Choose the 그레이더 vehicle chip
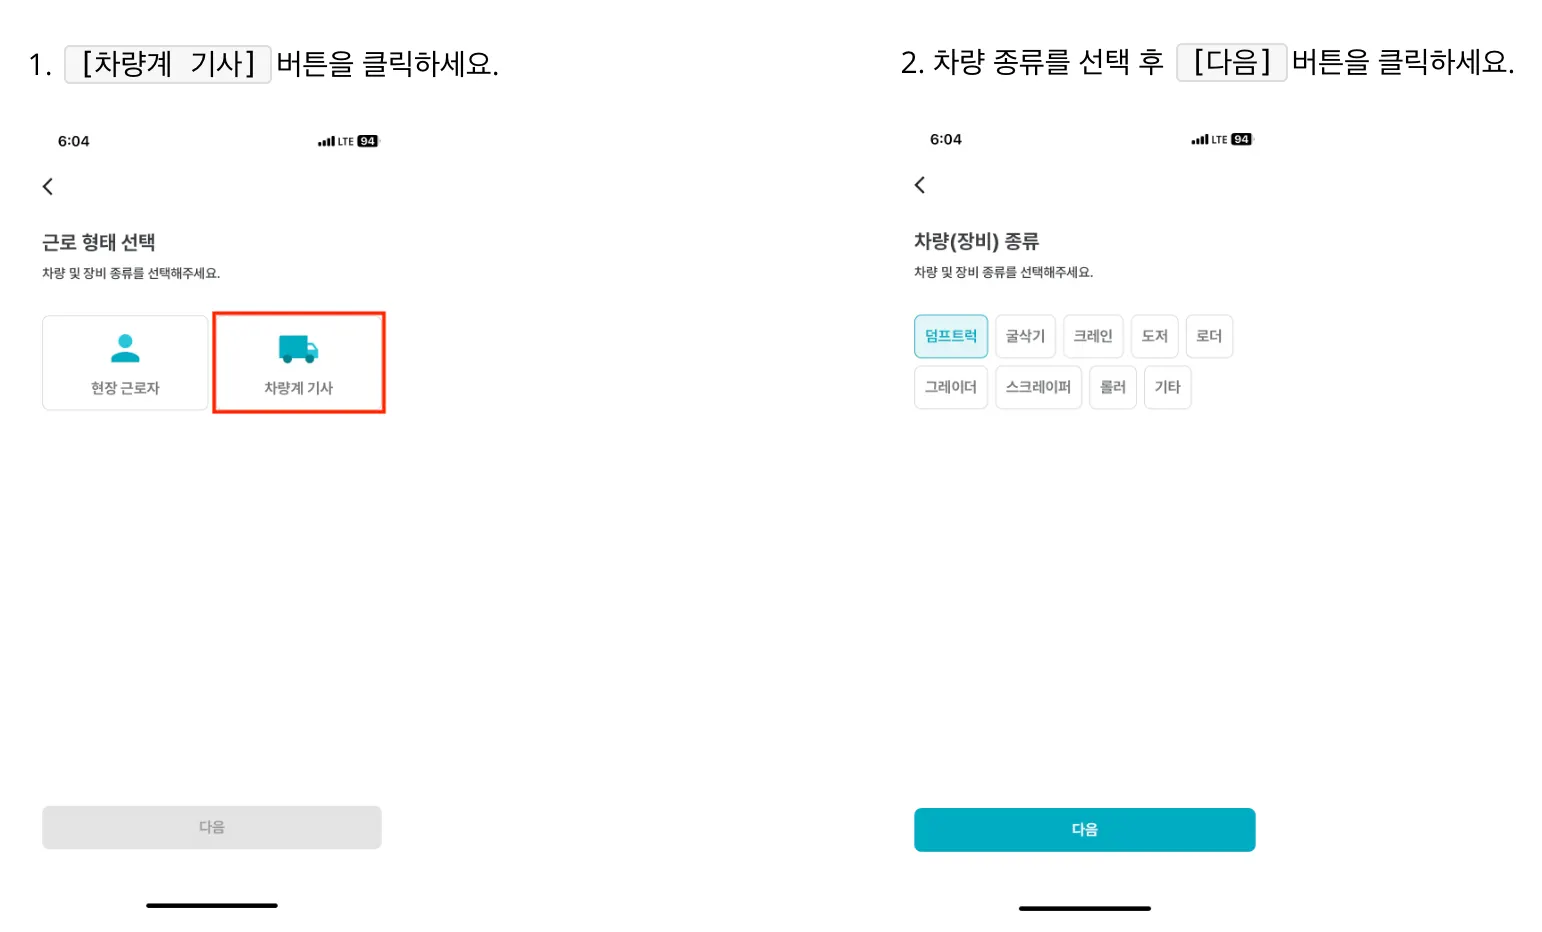Image resolution: width=1542 pixels, height=932 pixels. pyautogui.click(x=950, y=387)
